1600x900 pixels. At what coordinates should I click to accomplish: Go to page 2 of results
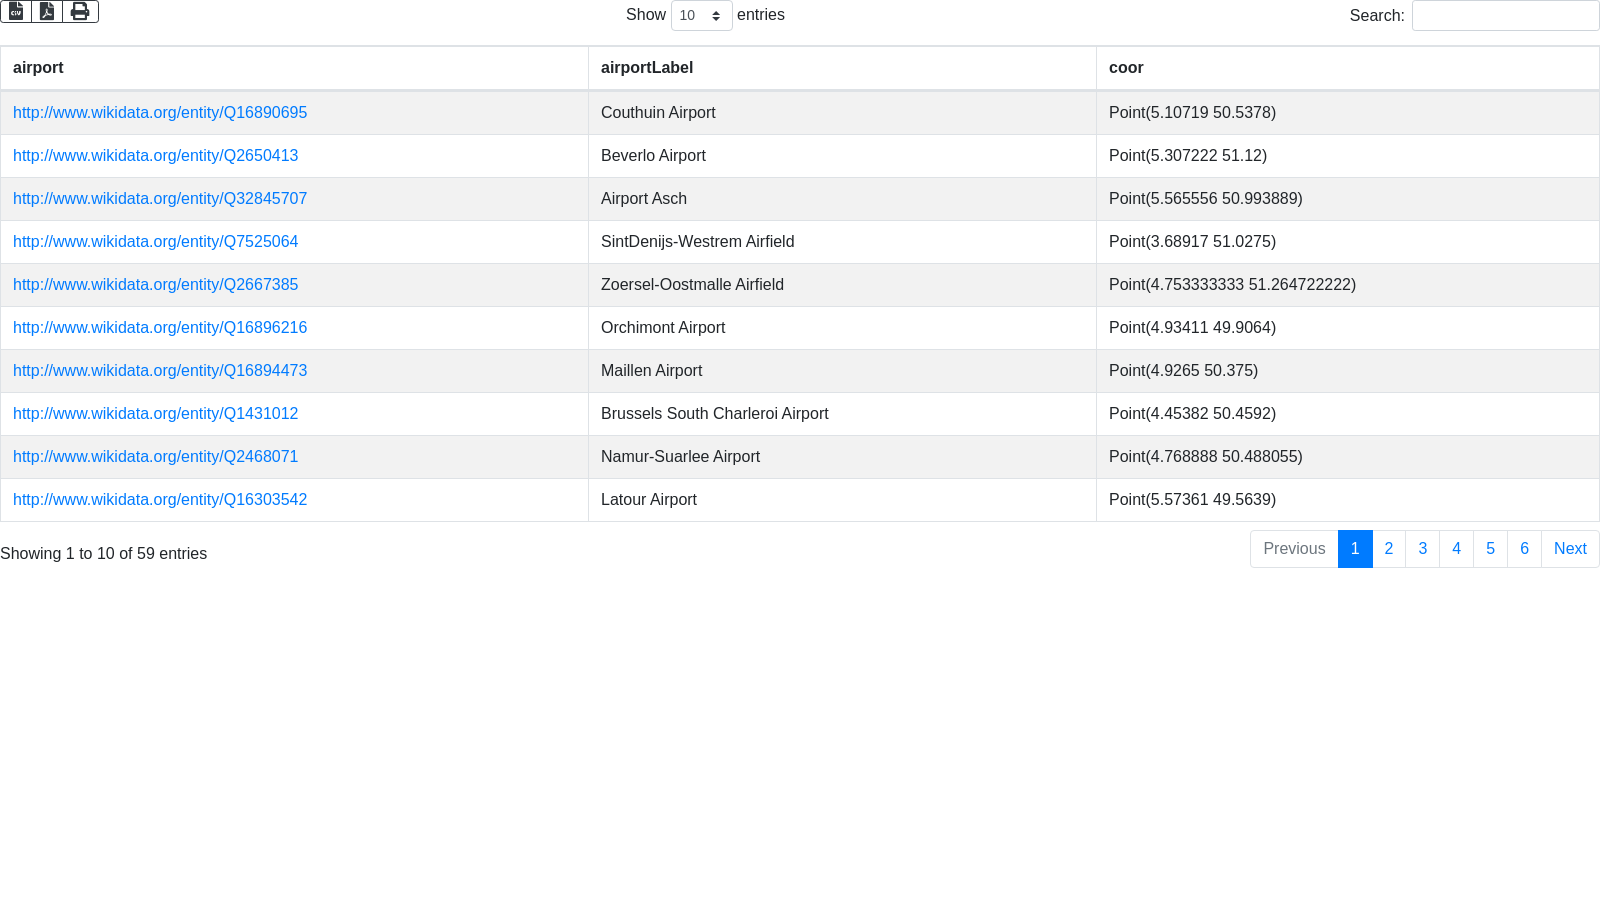[1389, 549]
